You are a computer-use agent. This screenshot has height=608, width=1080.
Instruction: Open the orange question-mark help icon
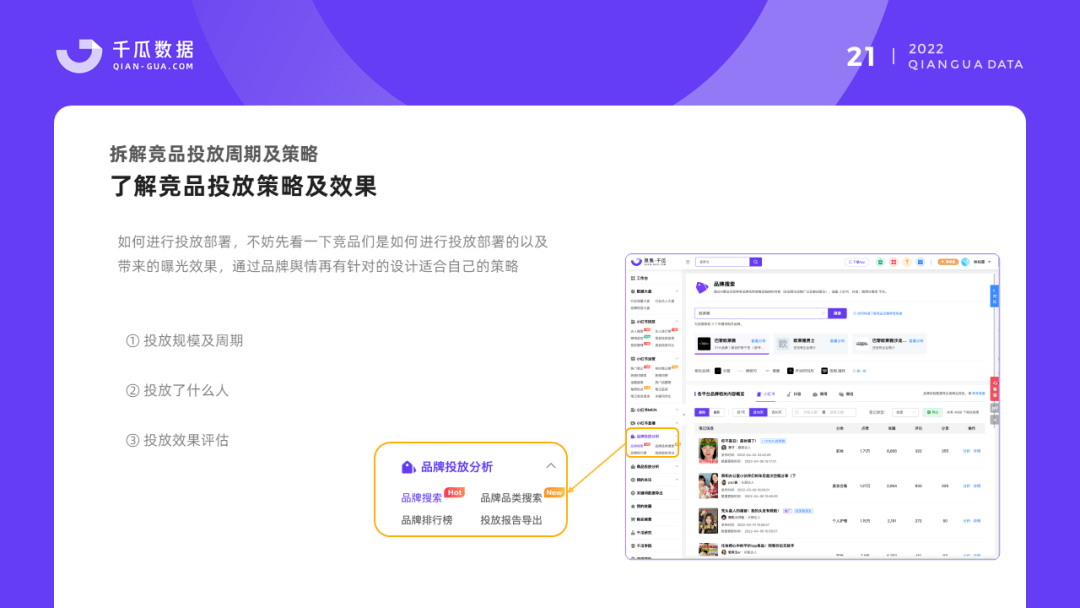pos(905,262)
